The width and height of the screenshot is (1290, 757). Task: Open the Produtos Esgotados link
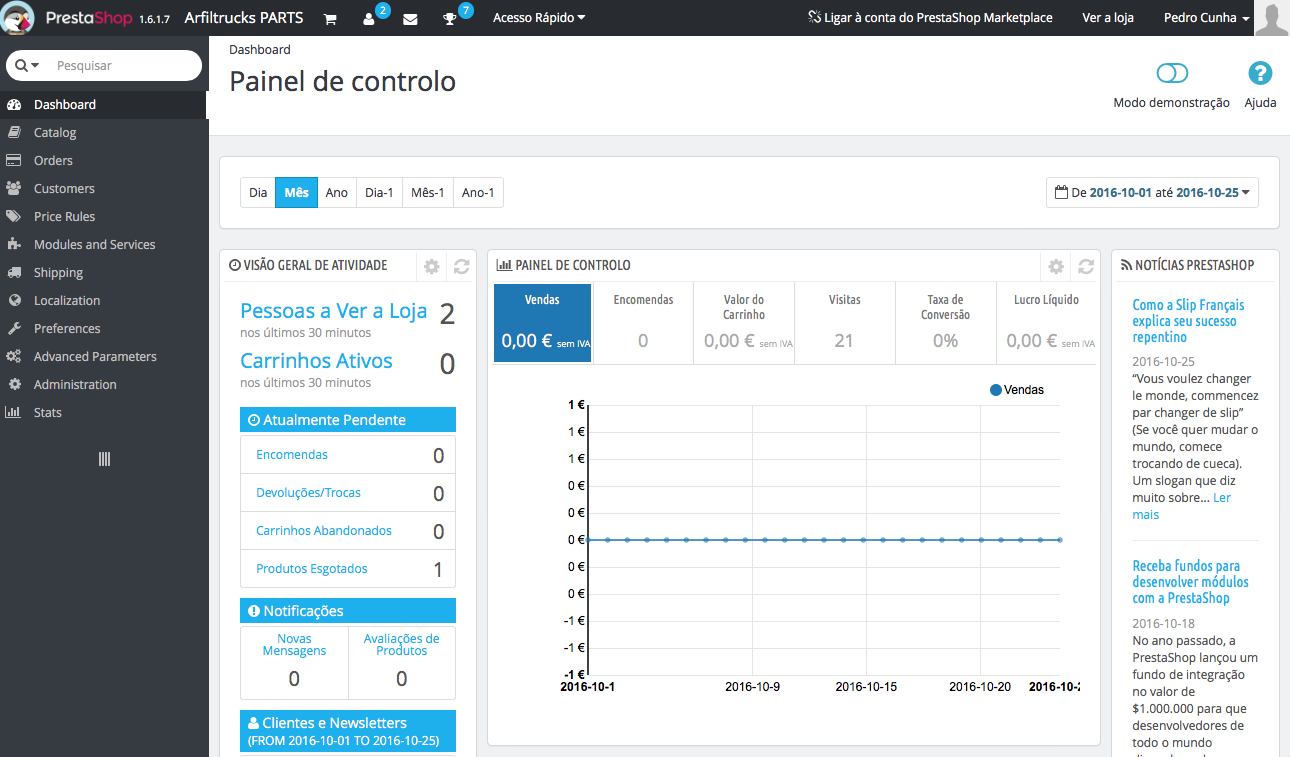[312, 569]
